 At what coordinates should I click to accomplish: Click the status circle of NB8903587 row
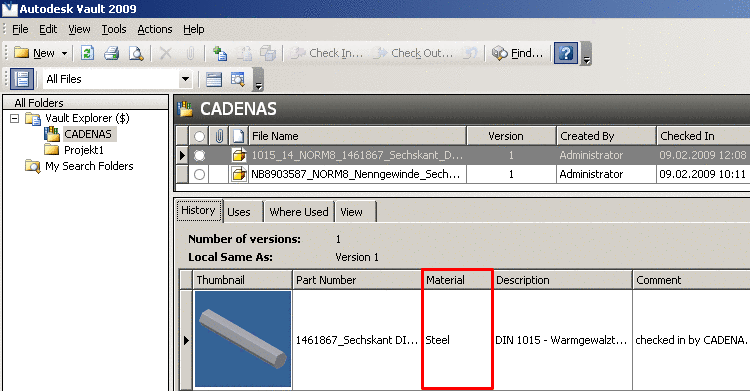pyautogui.click(x=199, y=174)
